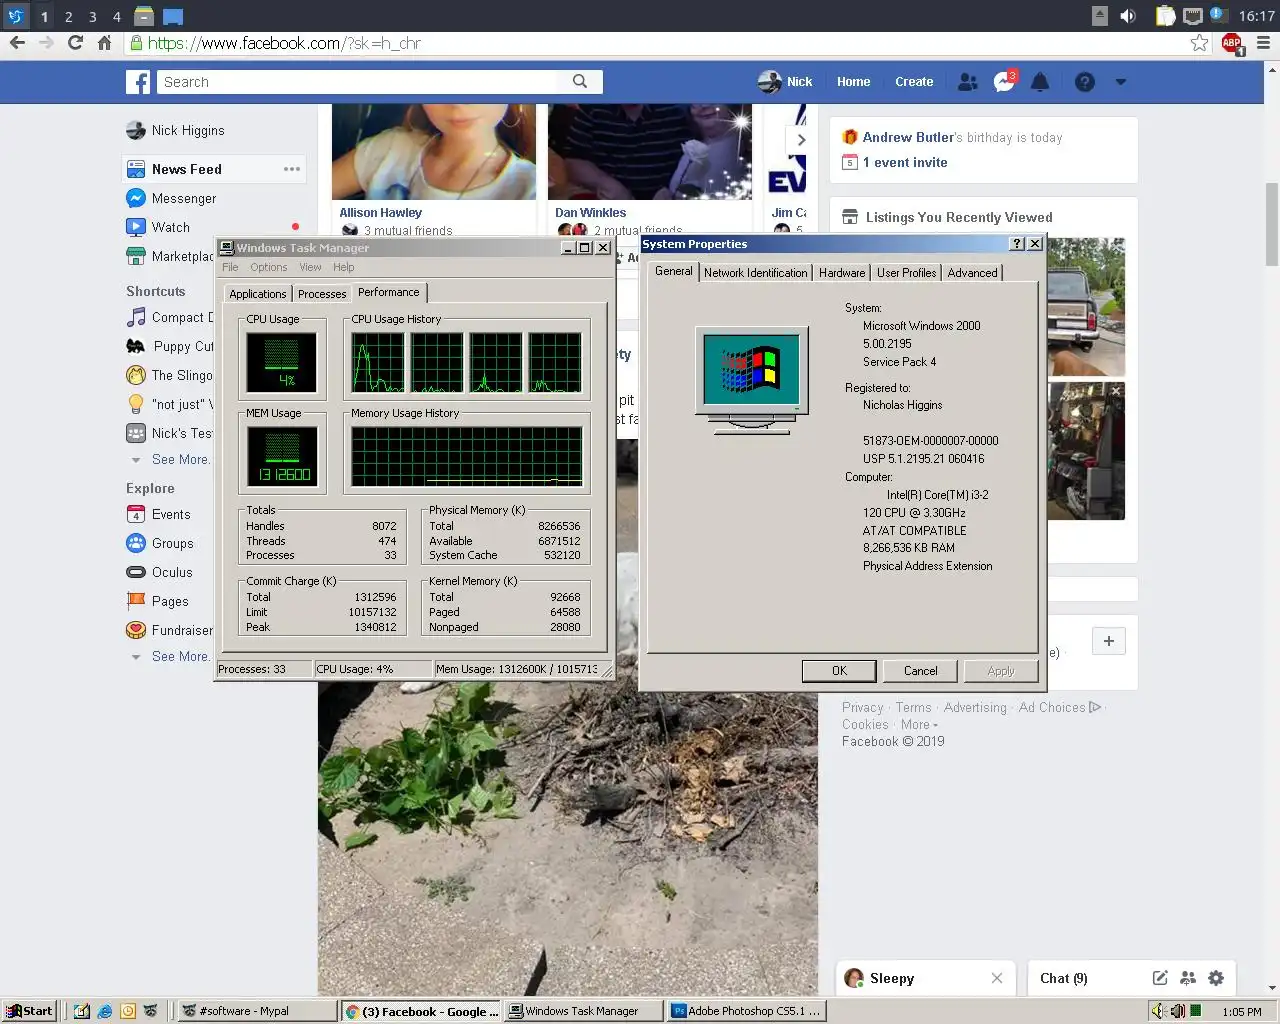Click the Home link in the Facebook bar
This screenshot has height=1024, width=1280.
tap(853, 82)
